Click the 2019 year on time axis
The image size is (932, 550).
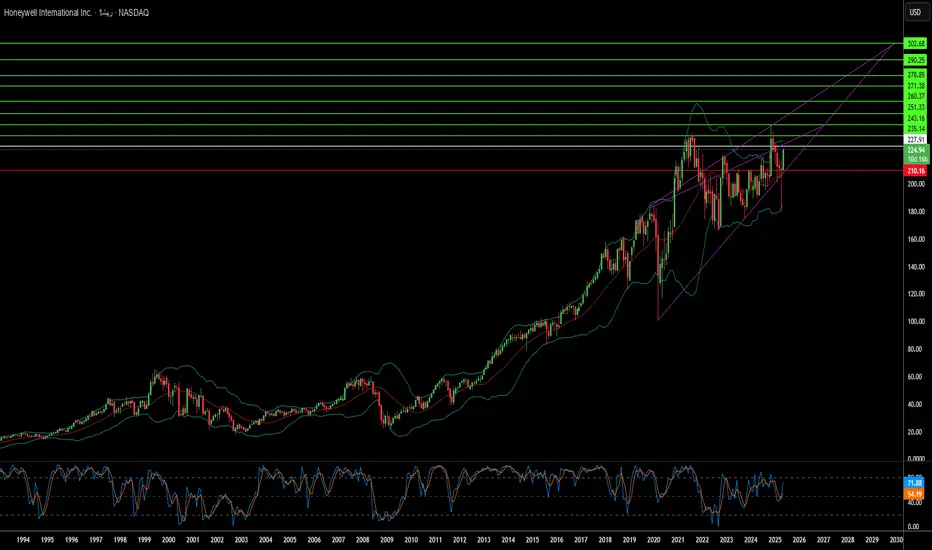629,540
